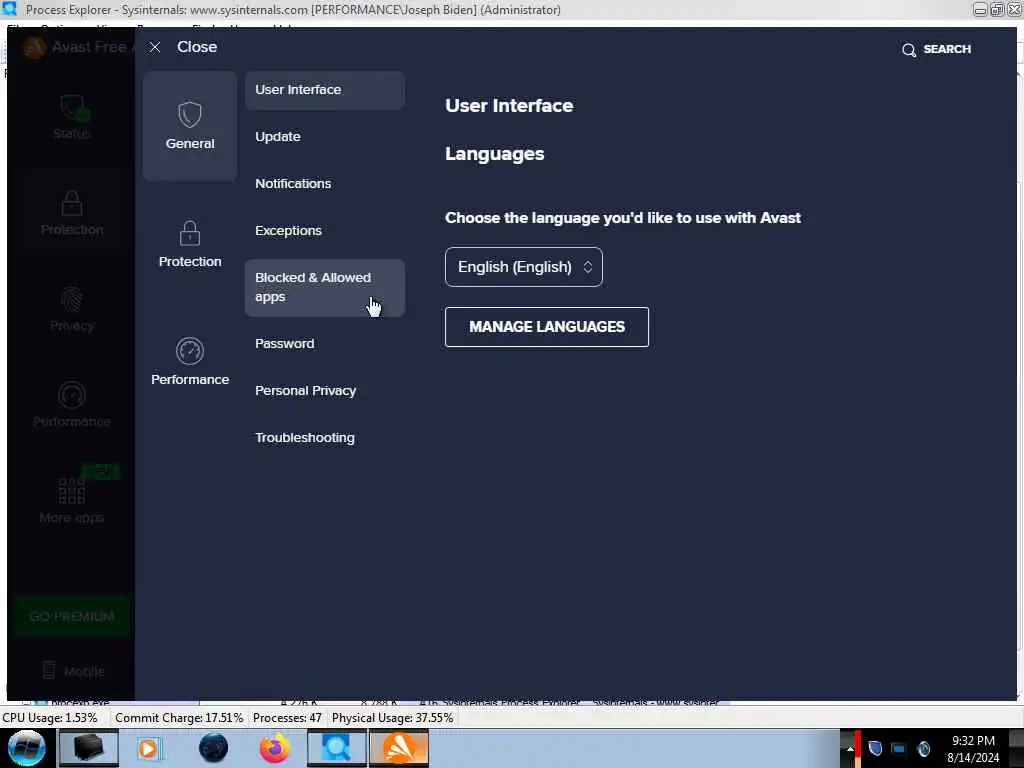Click dimmed Mobile item in sidebar
This screenshot has height=768, width=1024.
click(73, 671)
